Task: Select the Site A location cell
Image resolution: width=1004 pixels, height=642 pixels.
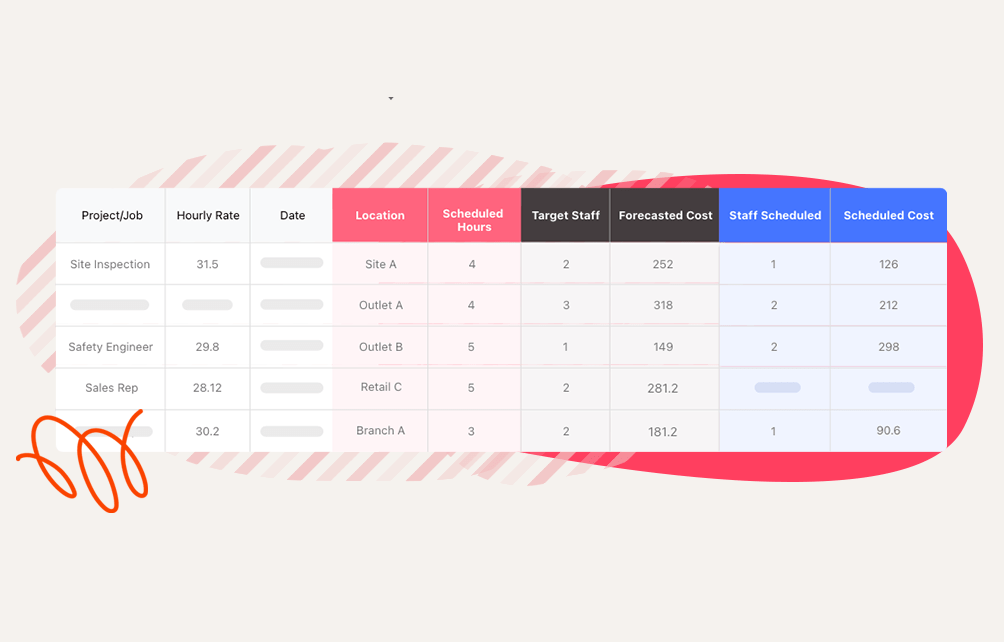Action: tap(380, 265)
